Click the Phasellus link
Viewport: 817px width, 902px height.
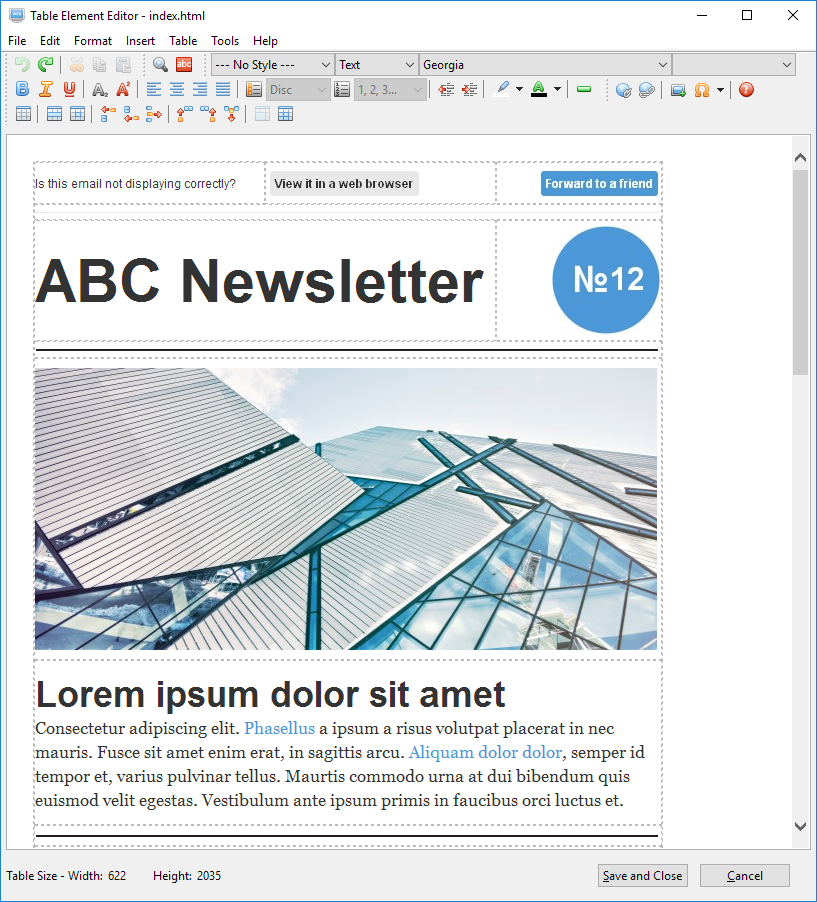click(x=280, y=728)
